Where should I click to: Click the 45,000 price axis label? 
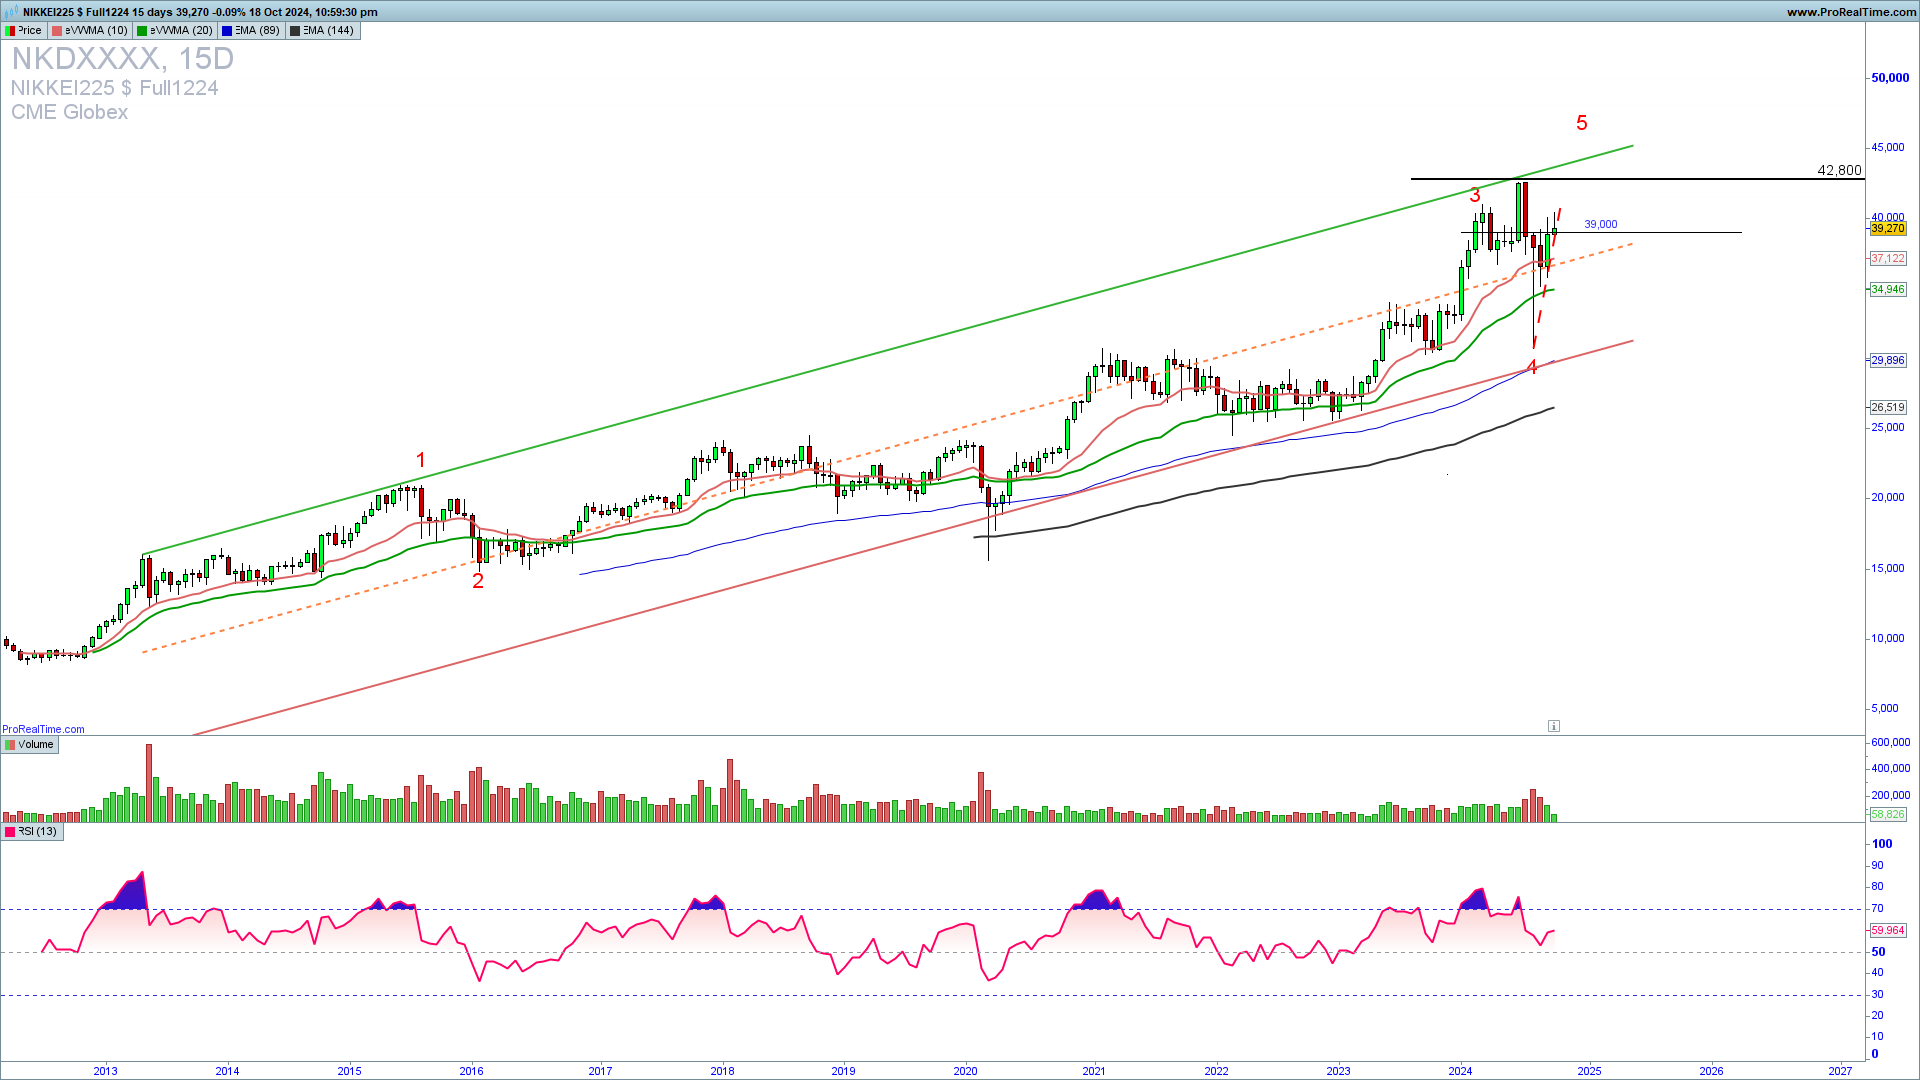[x=1888, y=147]
